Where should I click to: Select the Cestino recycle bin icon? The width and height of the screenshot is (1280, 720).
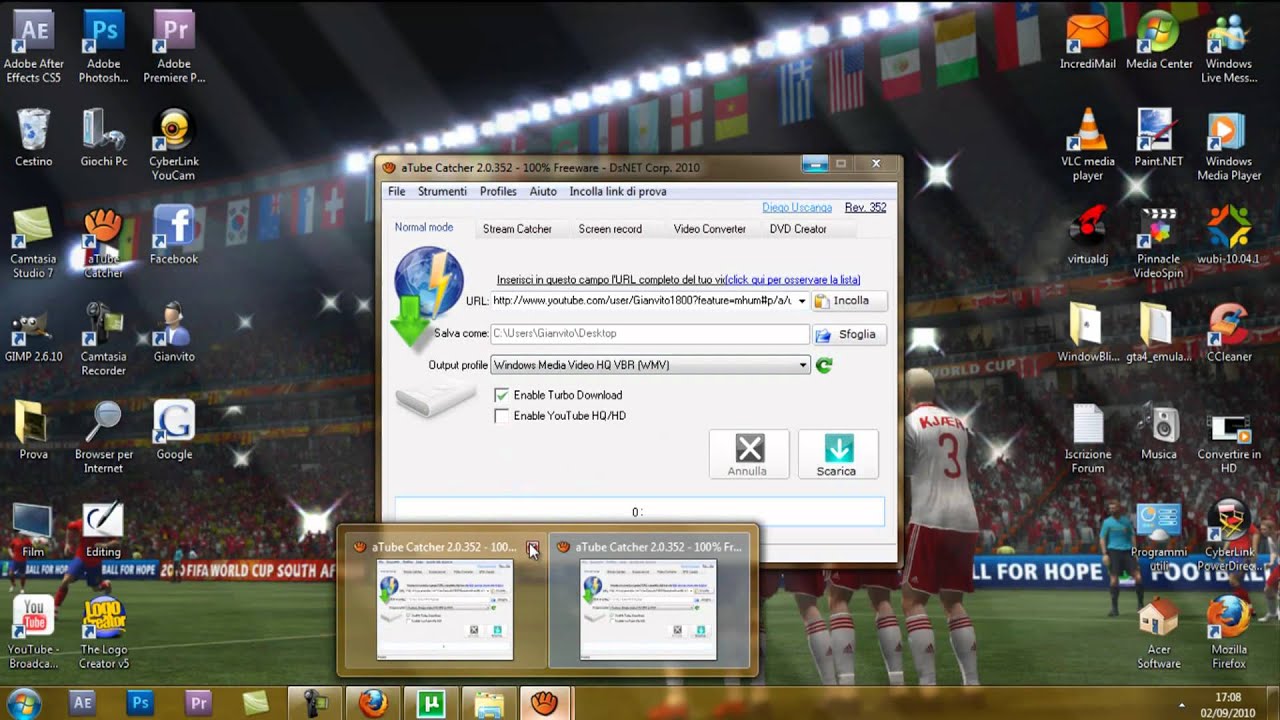point(34,138)
